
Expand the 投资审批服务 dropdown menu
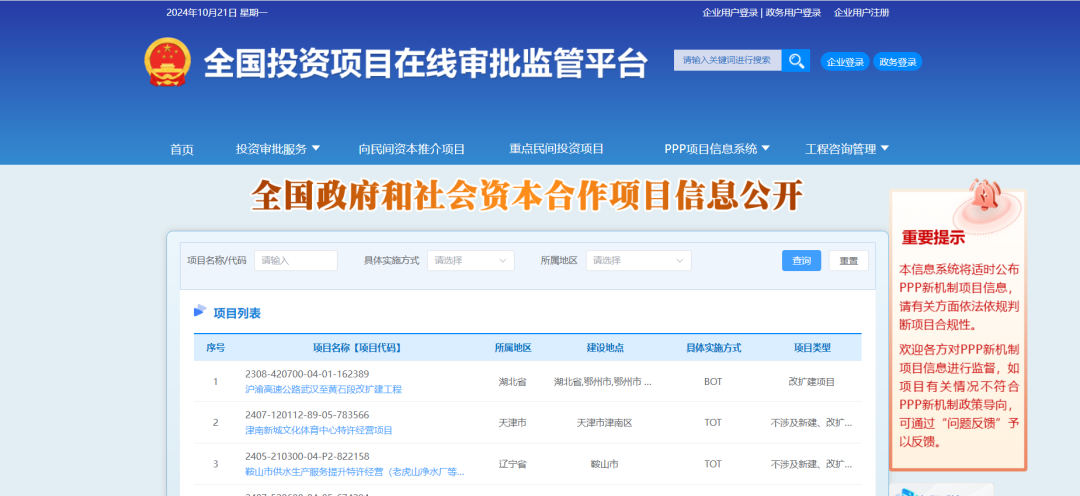point(278,149)
